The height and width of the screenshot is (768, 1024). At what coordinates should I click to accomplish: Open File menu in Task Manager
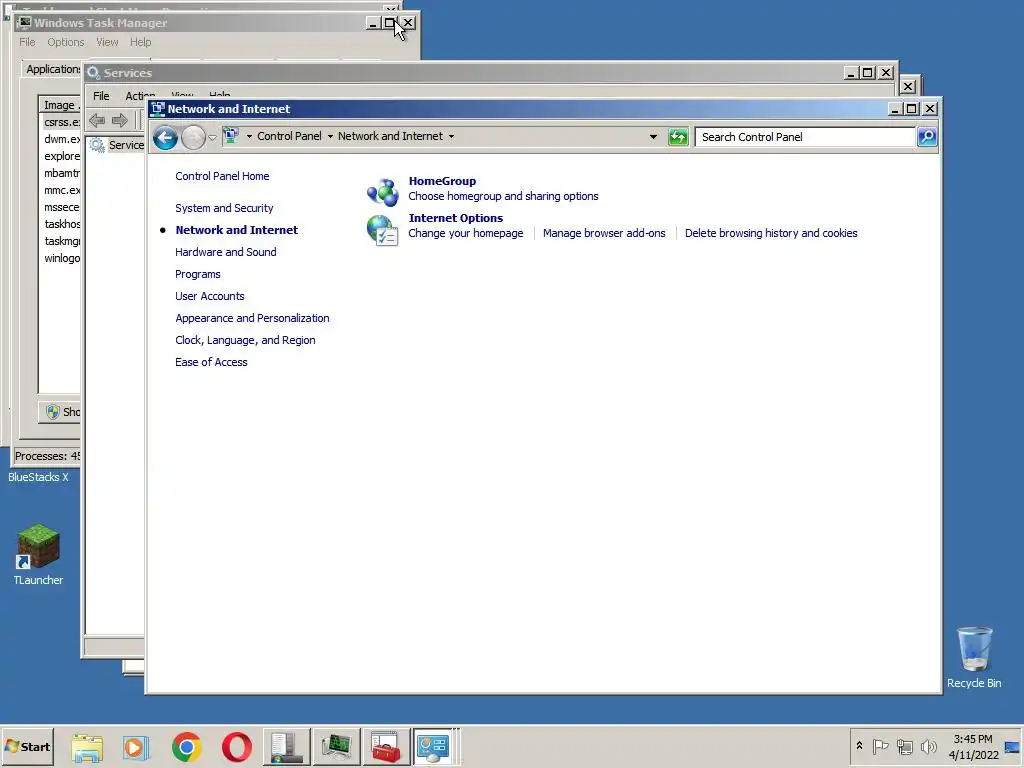point(27,42)
